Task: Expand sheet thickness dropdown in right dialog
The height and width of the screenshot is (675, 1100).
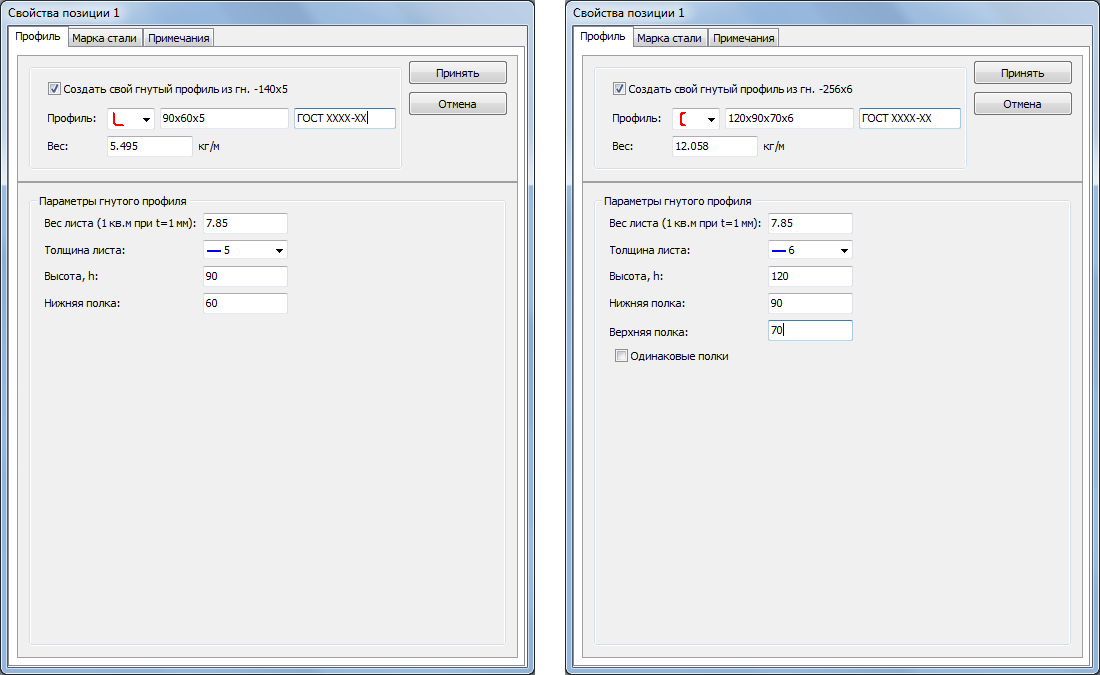Action: pos(844,250)
